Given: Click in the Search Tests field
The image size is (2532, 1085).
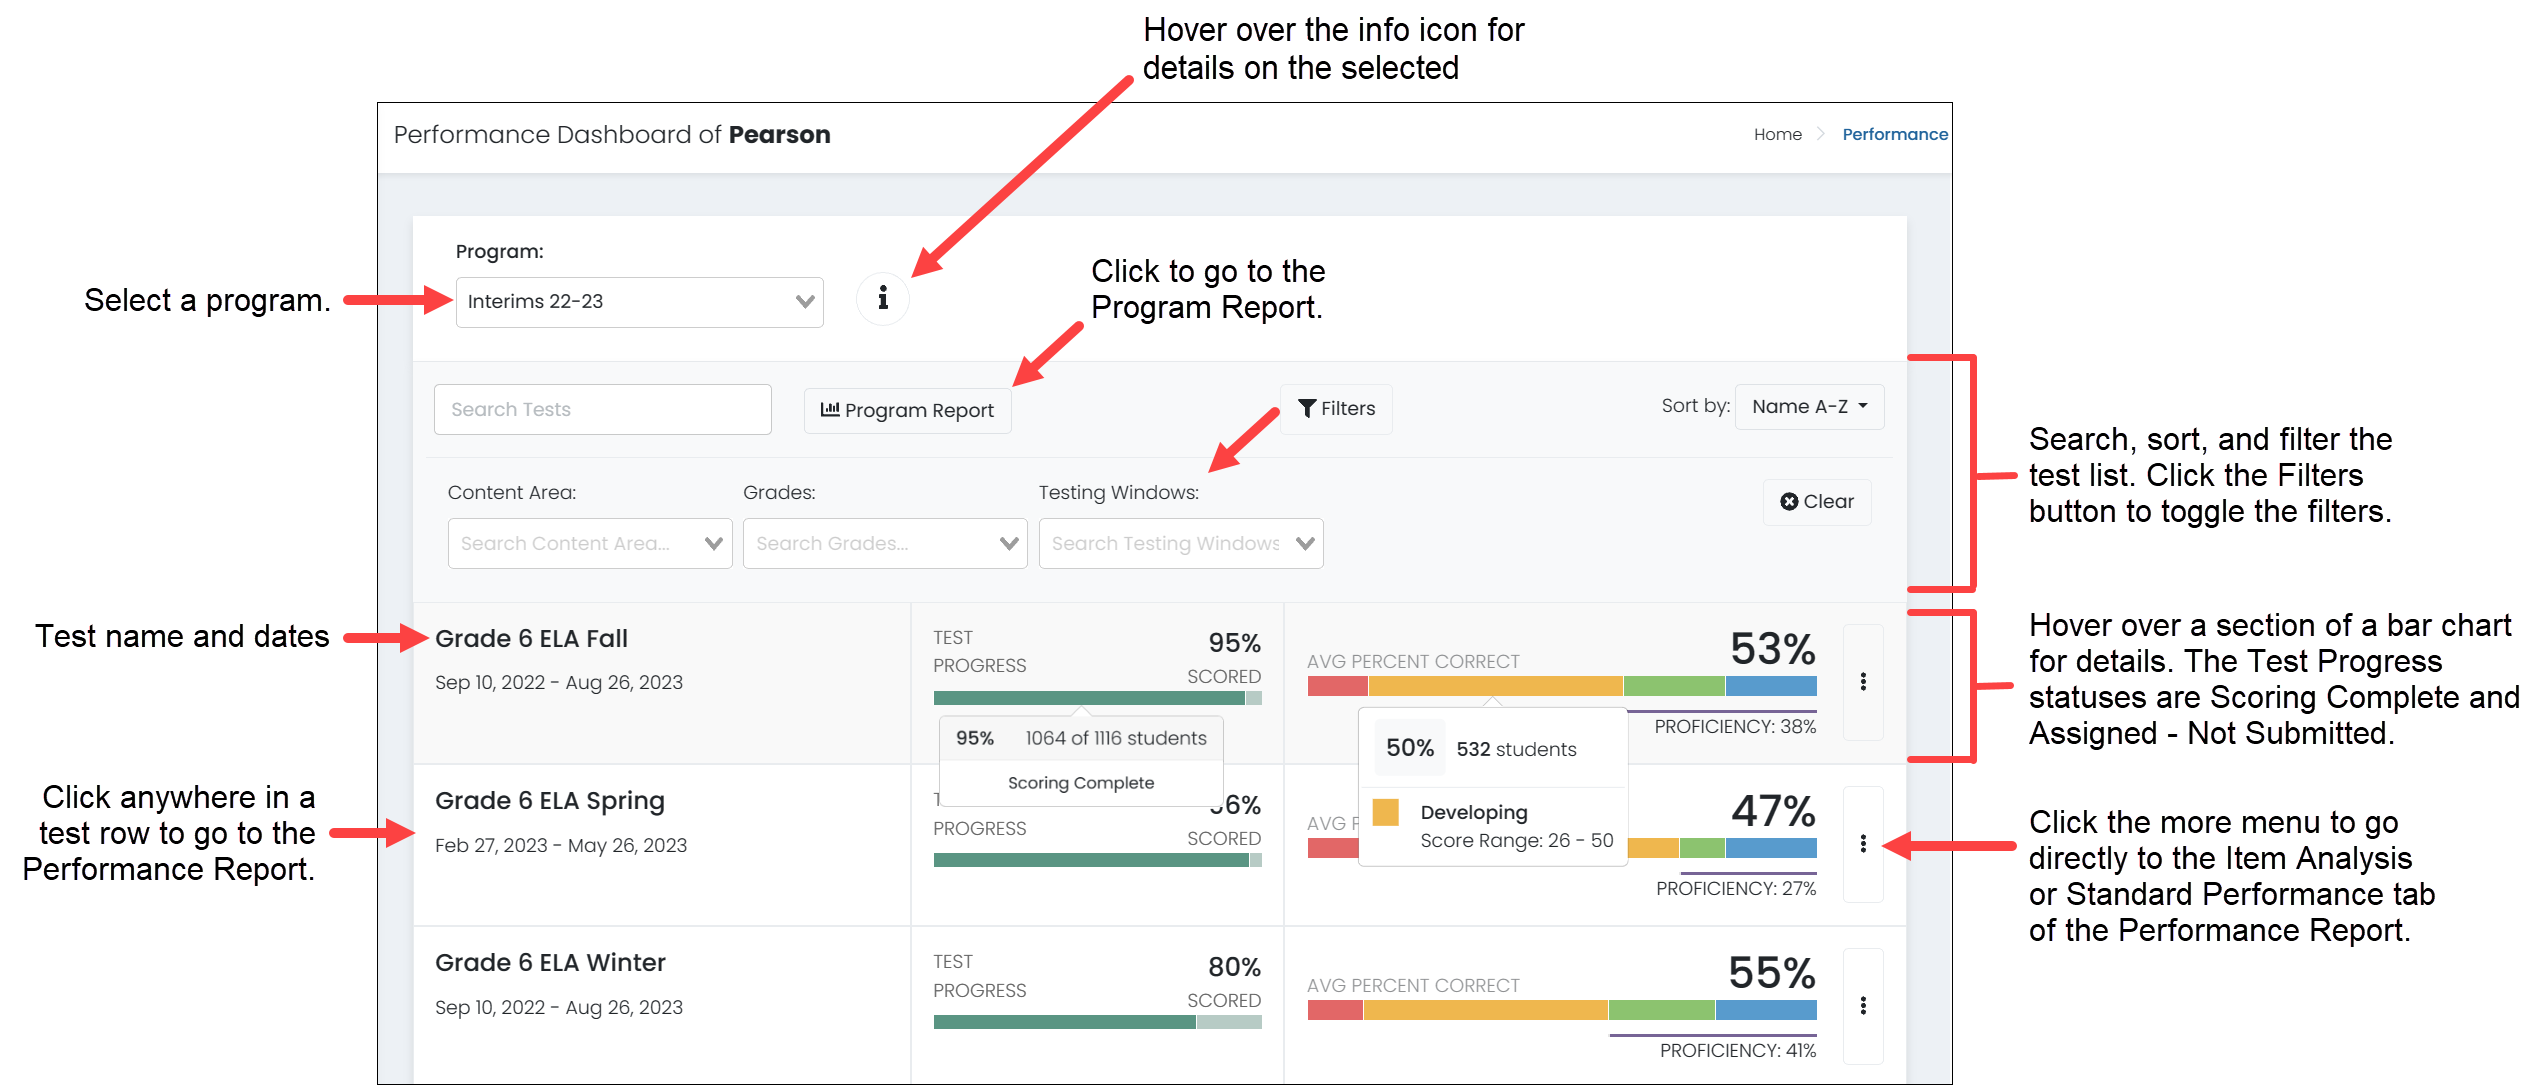Looking at the screenshot, I should point(602,410).
